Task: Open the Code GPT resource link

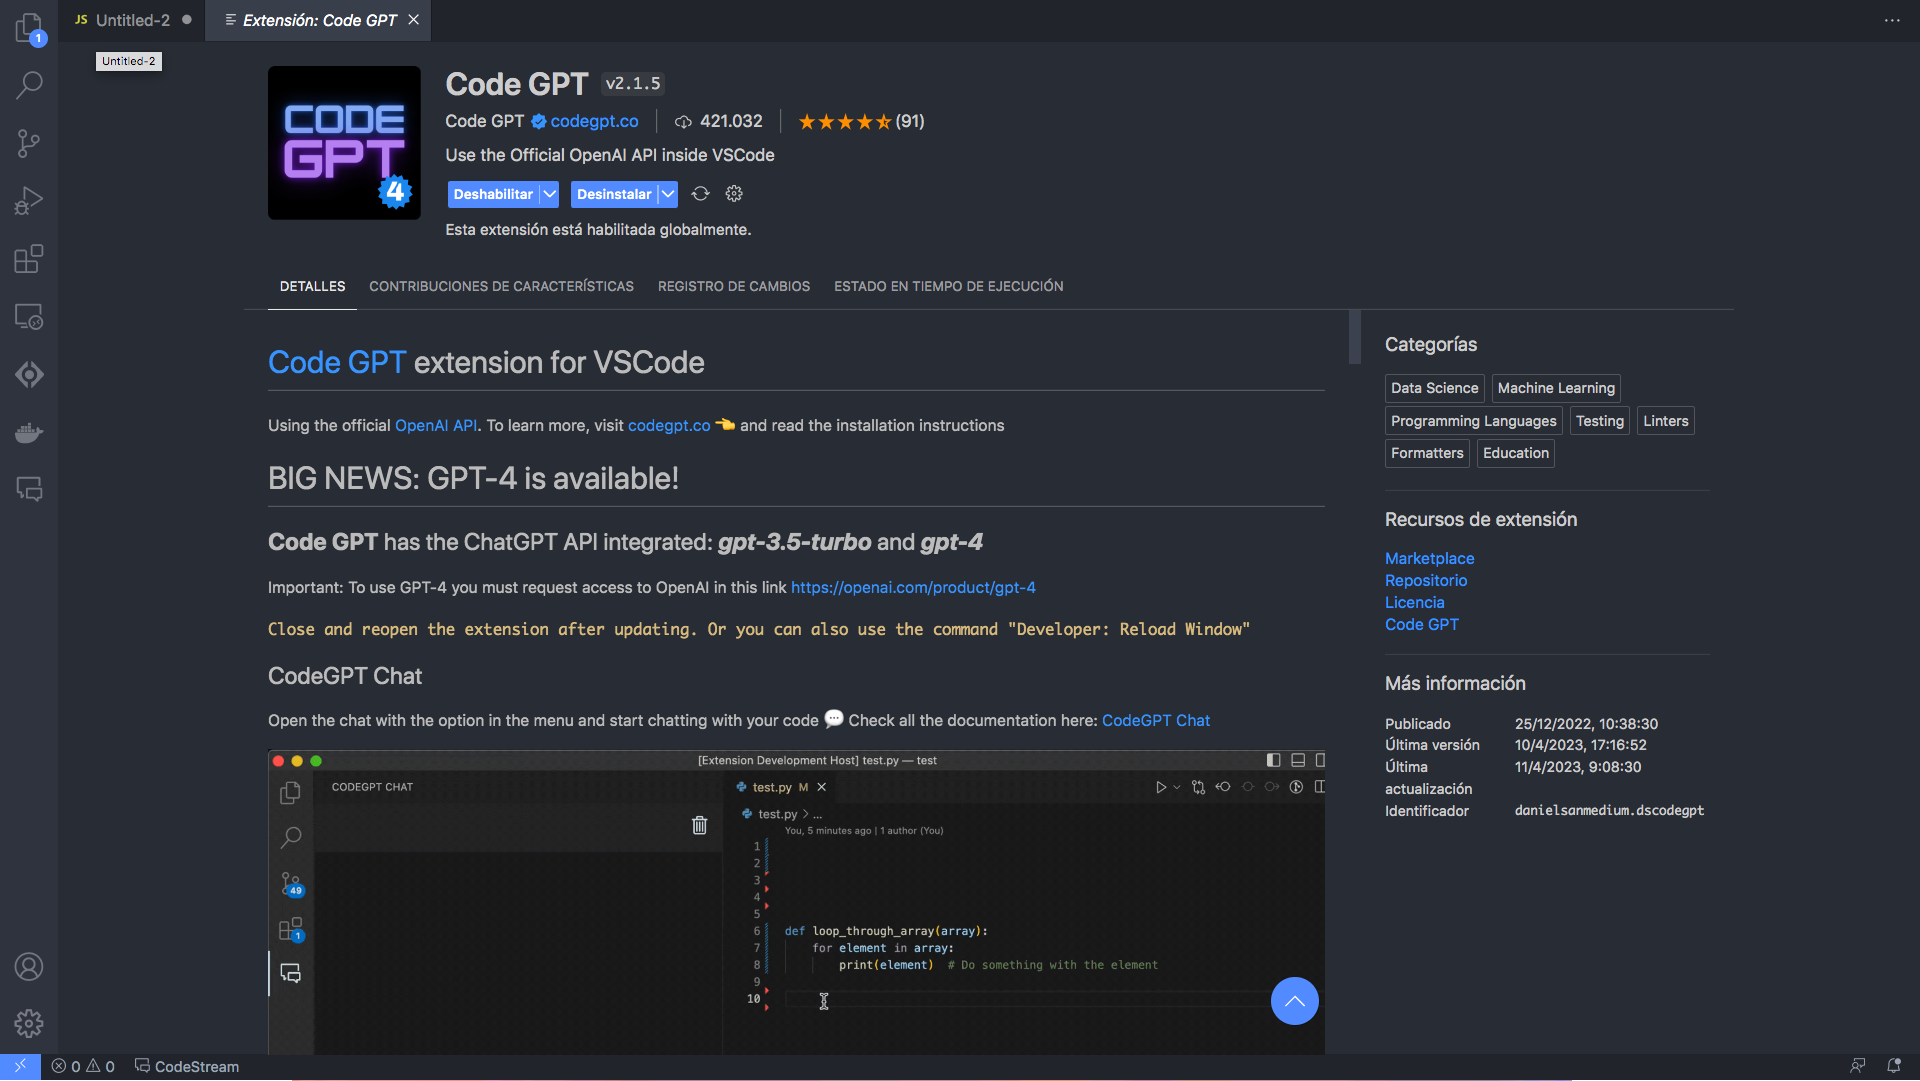Action: (x=1421, y=624)
